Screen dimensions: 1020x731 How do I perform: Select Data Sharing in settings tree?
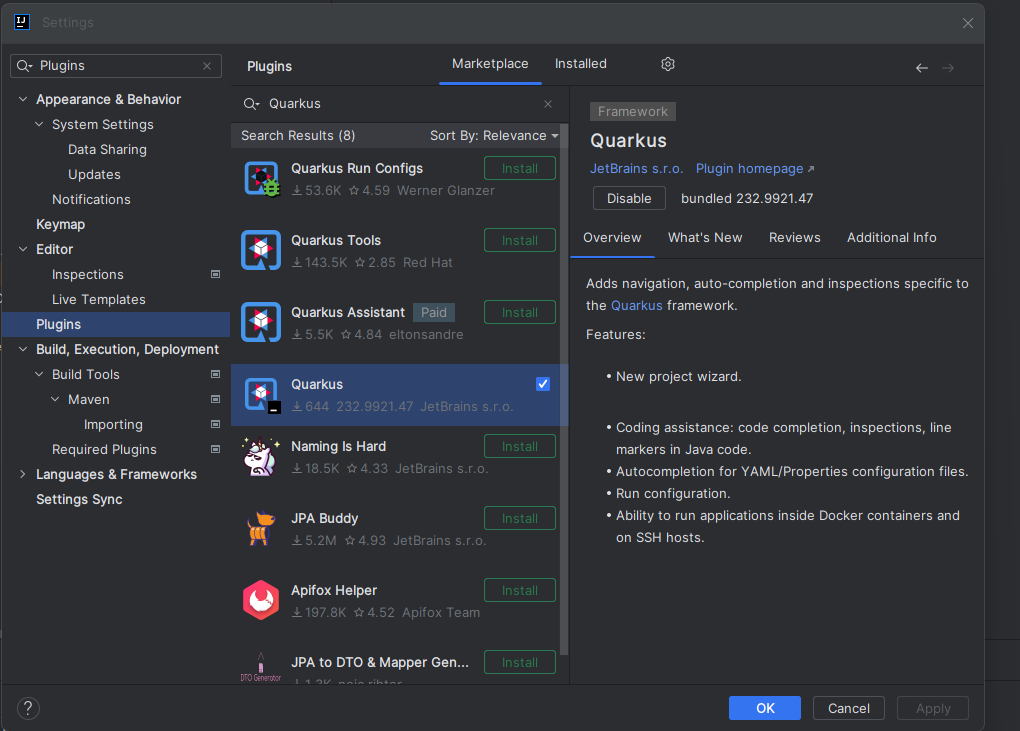[x=107, y=150]
